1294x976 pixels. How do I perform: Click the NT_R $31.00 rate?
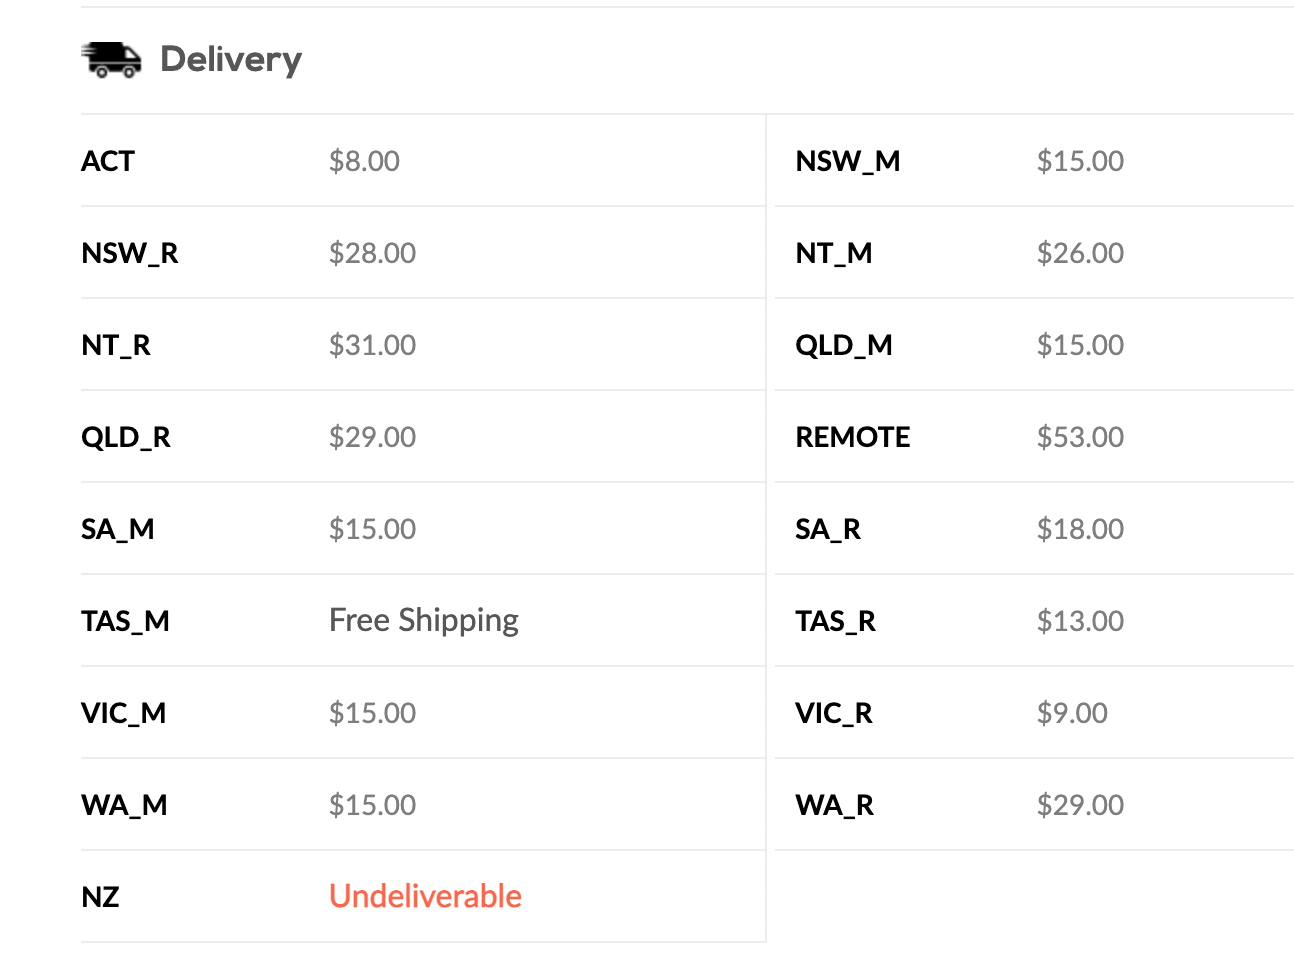click(x=372, y=345)
